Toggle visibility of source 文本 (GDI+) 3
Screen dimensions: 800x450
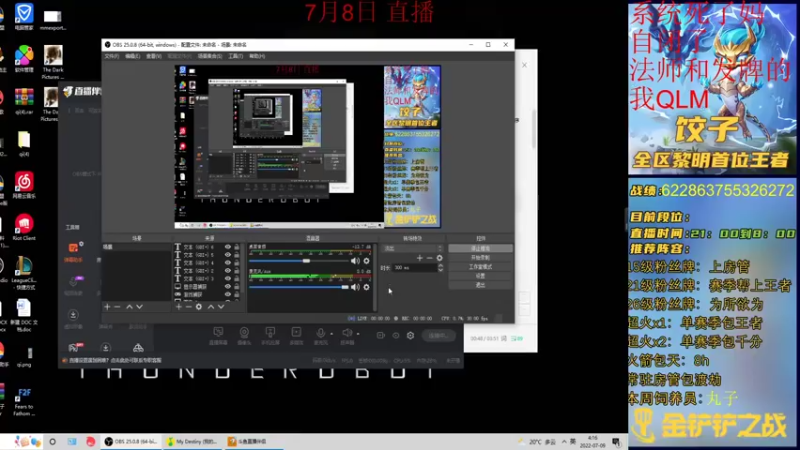click(228, 279)
